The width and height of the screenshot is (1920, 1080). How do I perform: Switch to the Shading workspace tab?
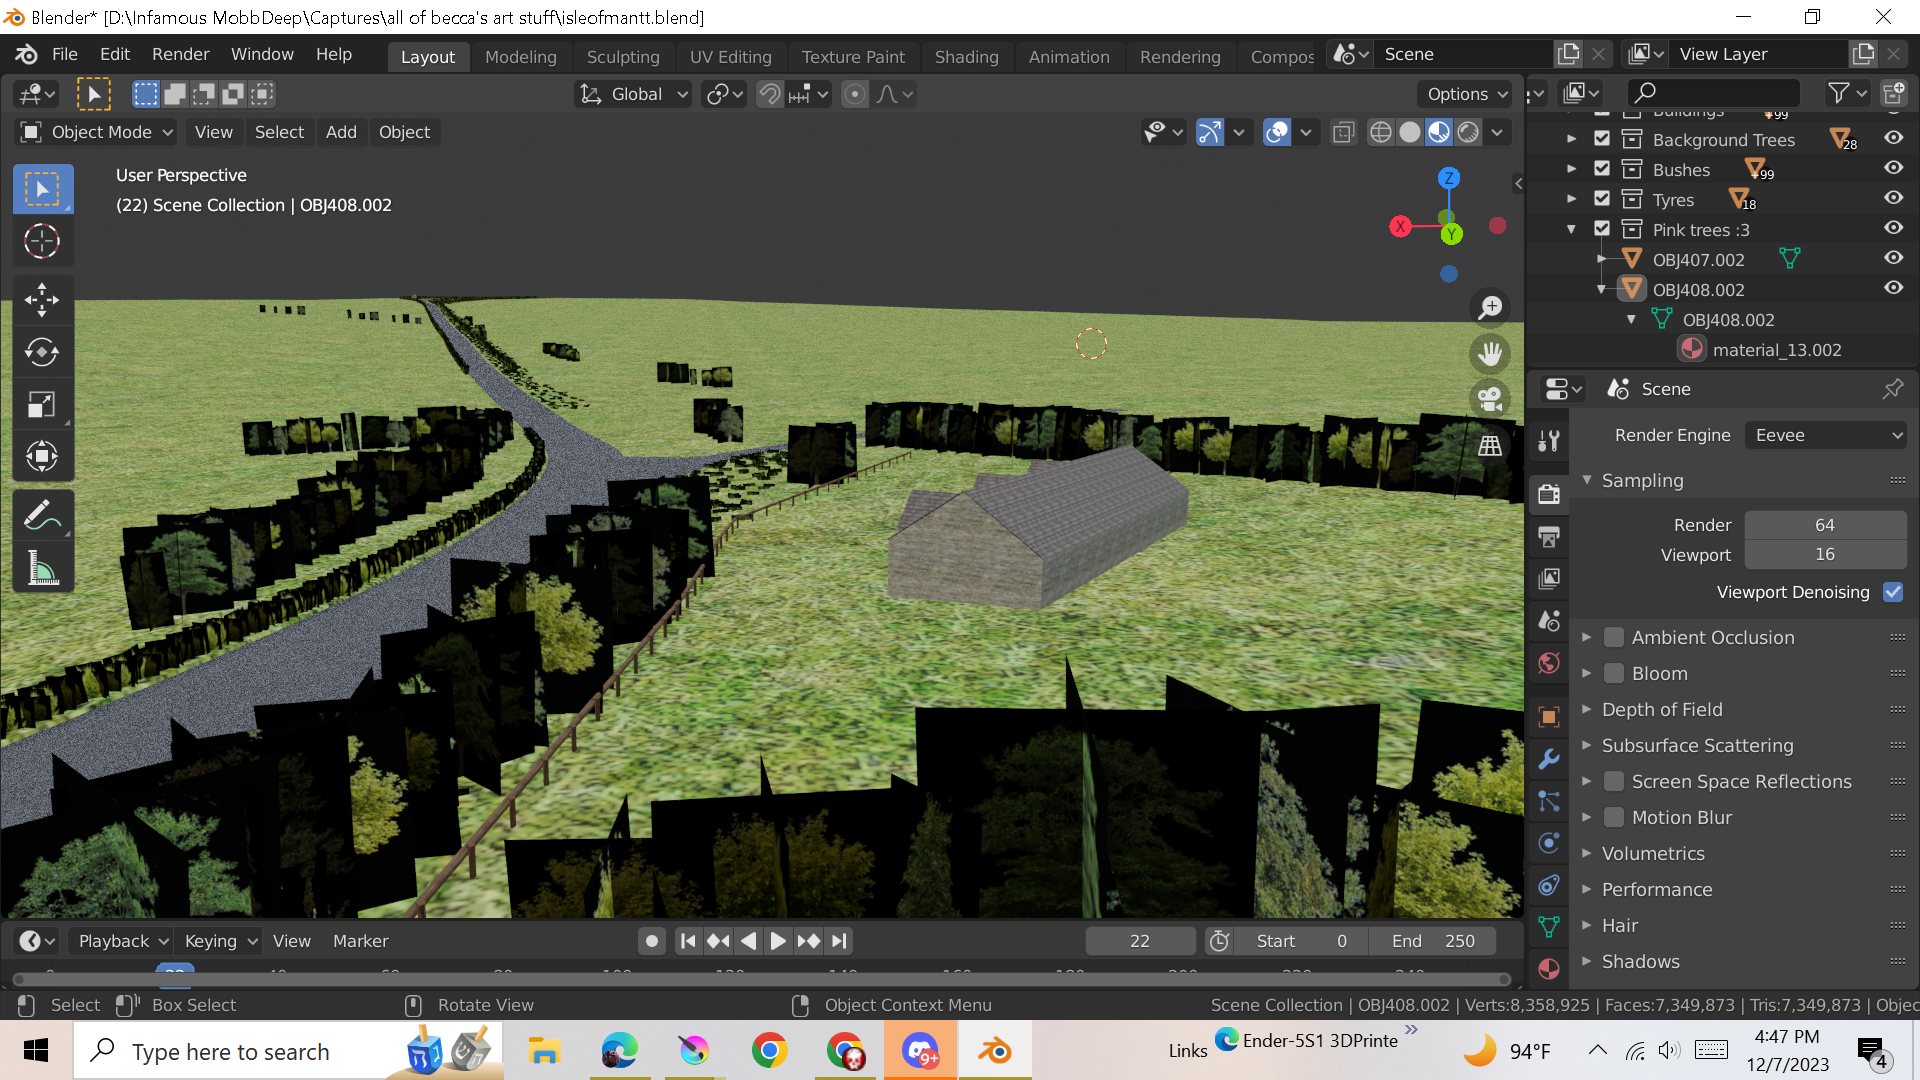coord(966,57)
